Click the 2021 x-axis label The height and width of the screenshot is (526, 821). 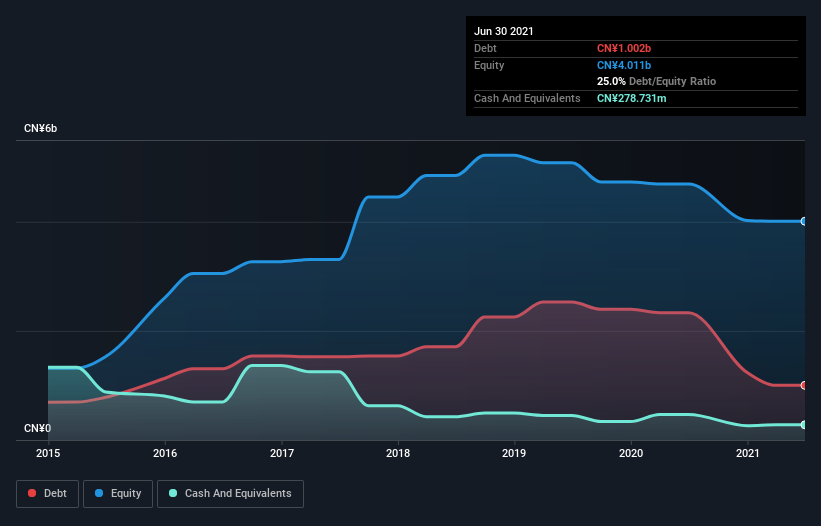[x=748, y=453]
